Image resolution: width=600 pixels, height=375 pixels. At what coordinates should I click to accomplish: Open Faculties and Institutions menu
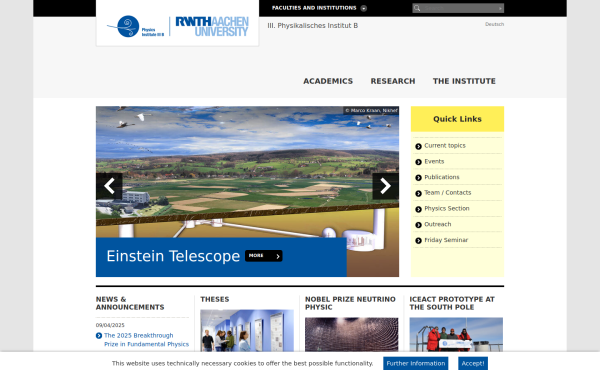[x=314, y=8]
